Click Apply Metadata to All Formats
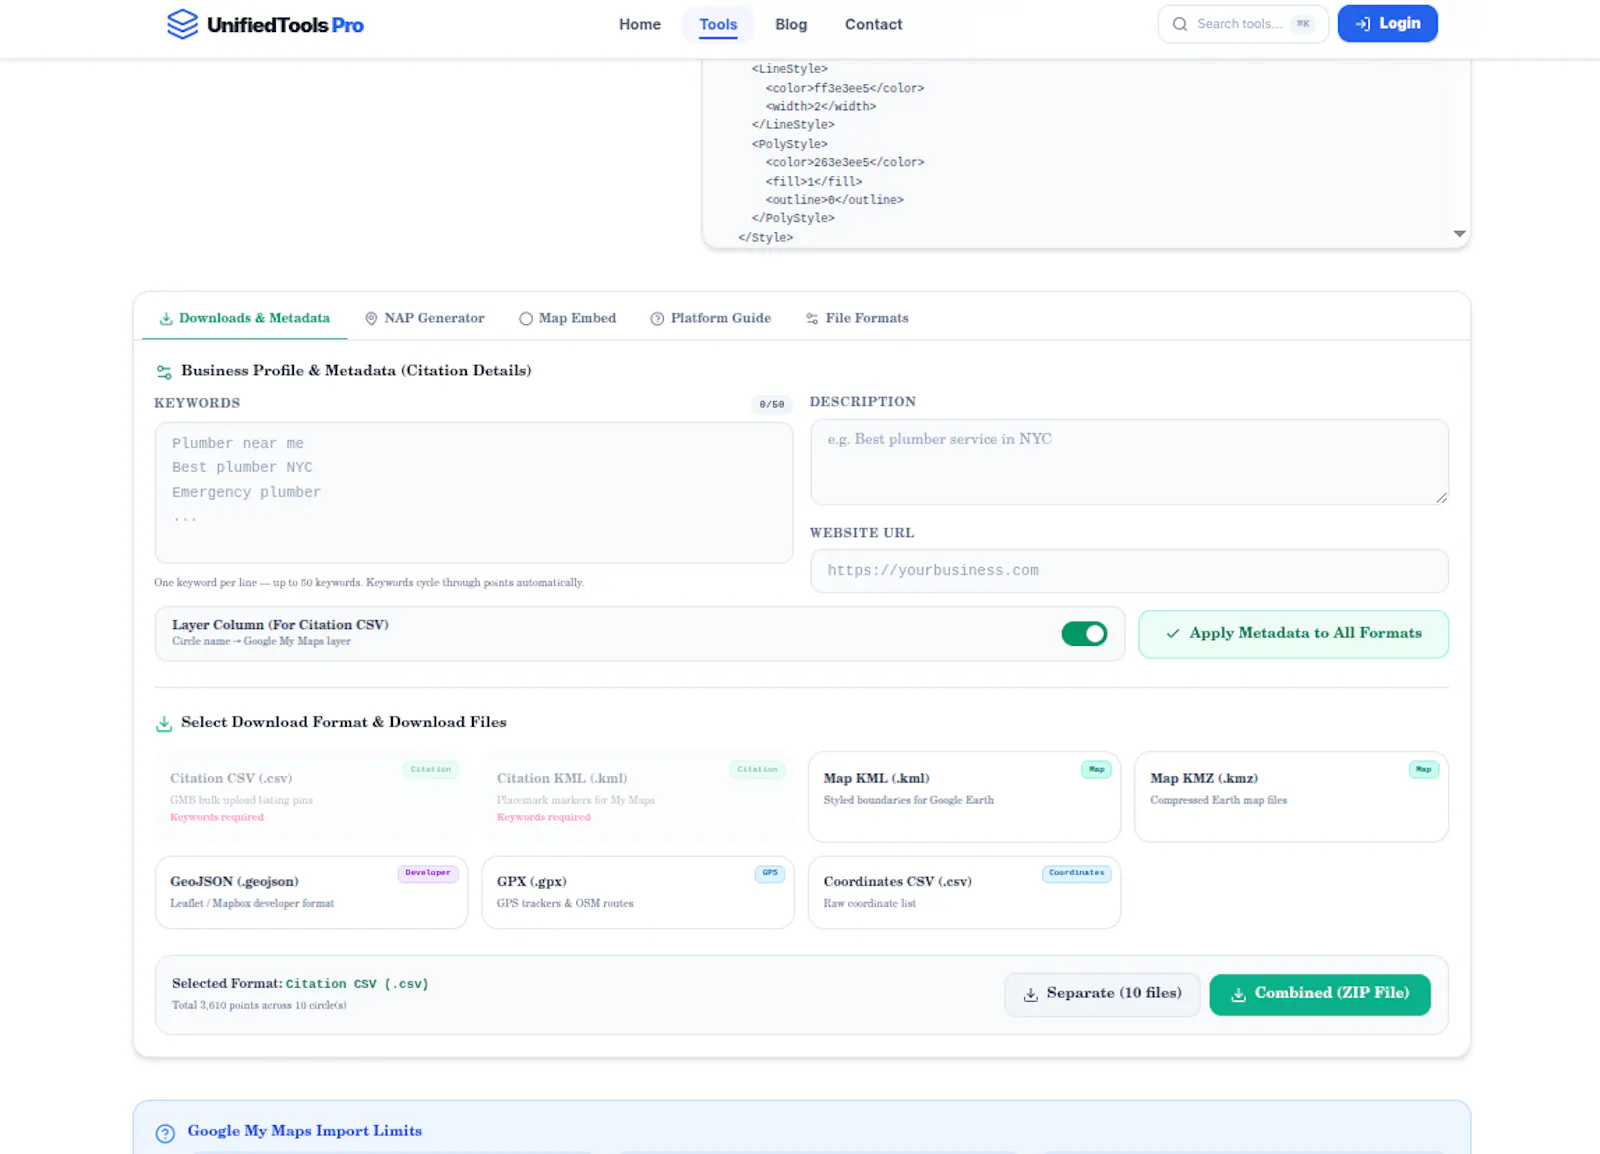The image size is (1600, 1154). pos(1293,634)
